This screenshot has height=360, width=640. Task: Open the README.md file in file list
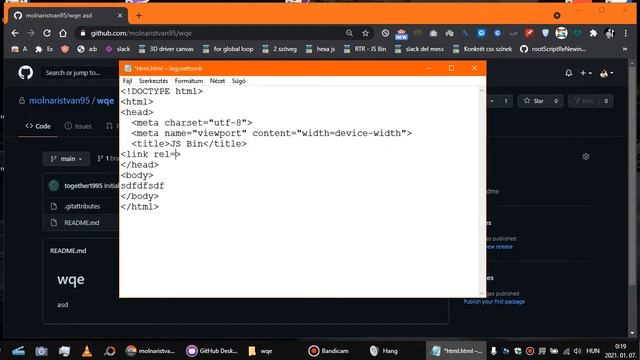point(82,222)
